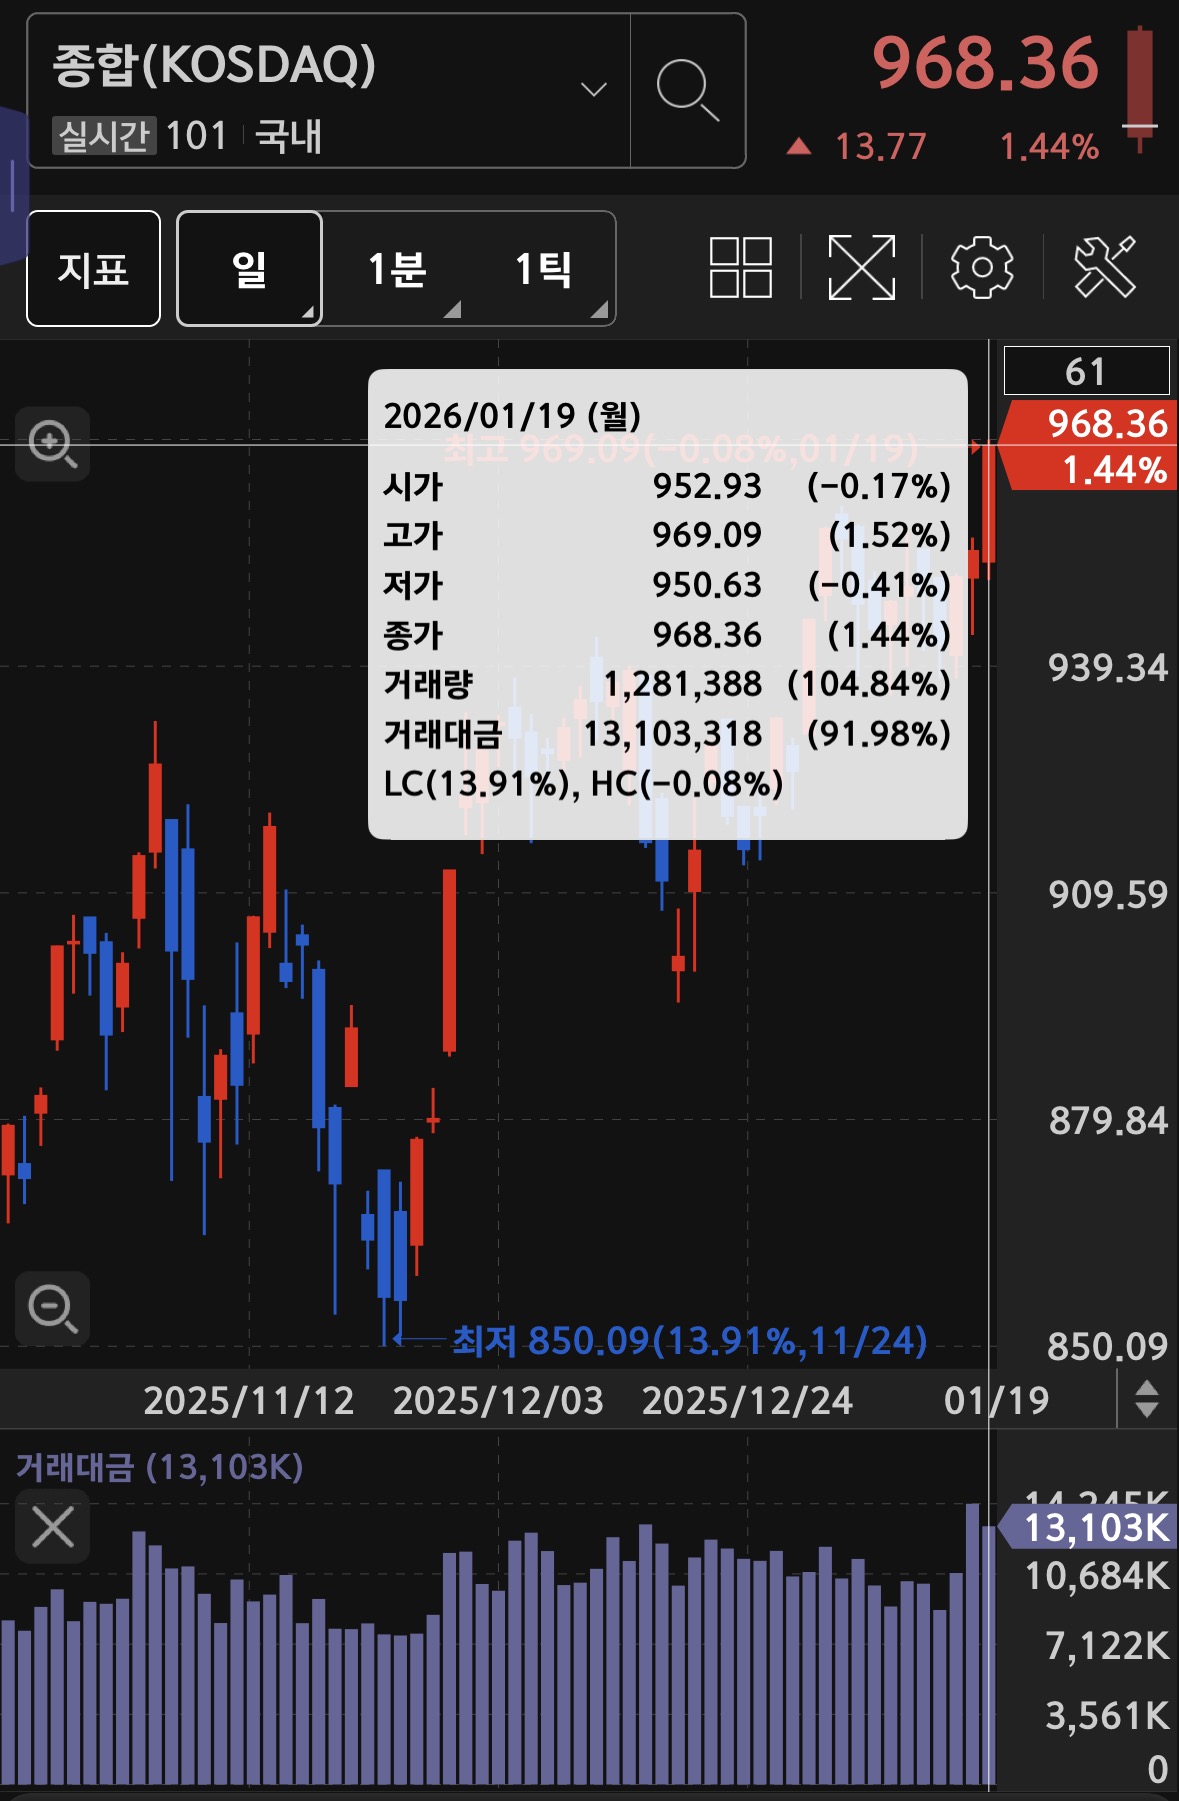This screenshot has height=1801, width=1179.
Task: Open chart settings gear
Action: click(x=982, y=267)
